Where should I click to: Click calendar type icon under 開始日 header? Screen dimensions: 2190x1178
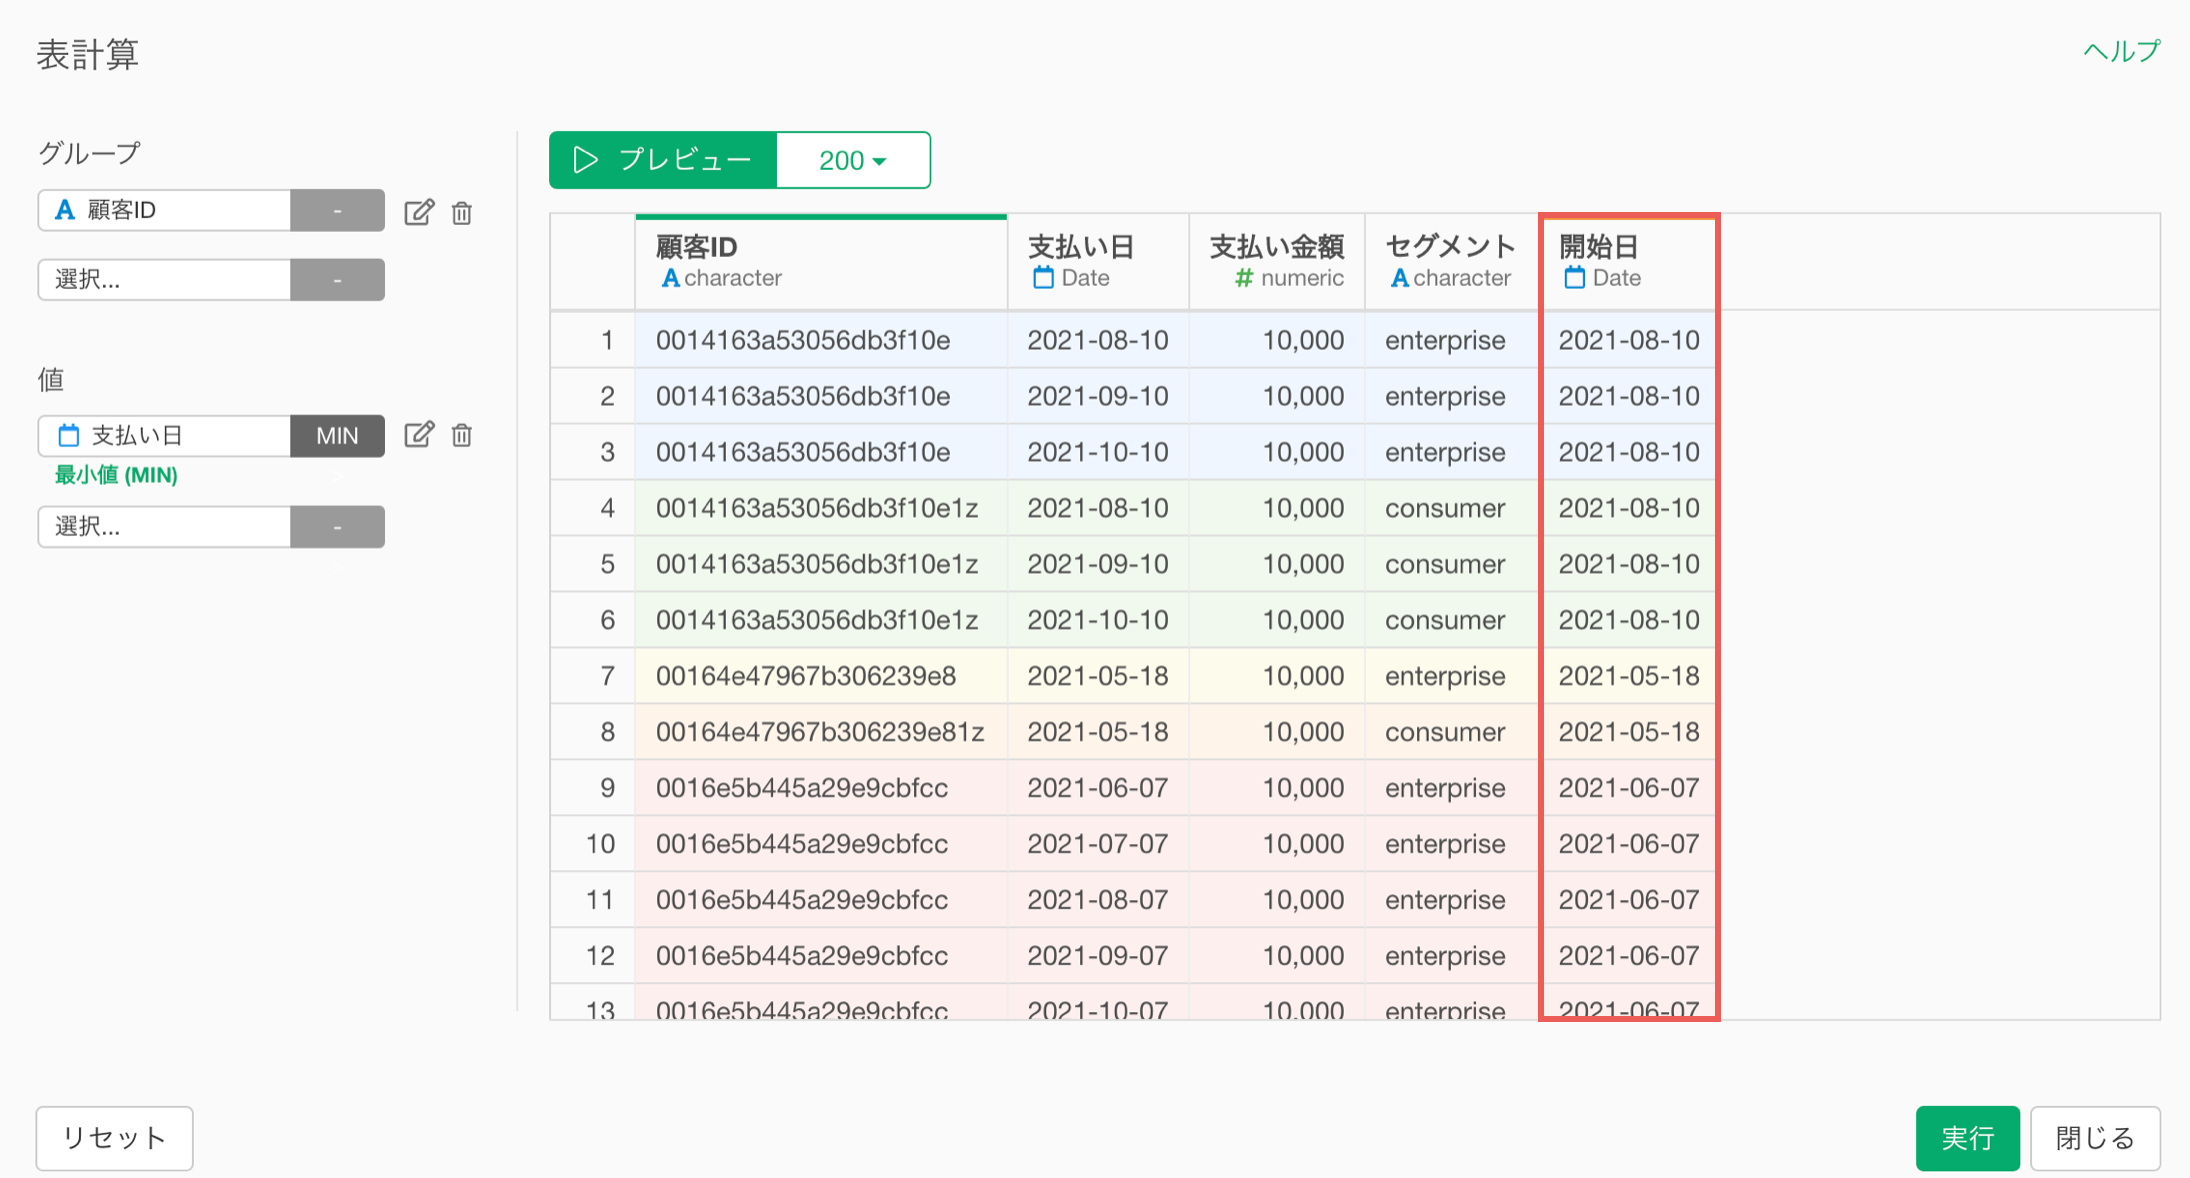click(1574, 278)
